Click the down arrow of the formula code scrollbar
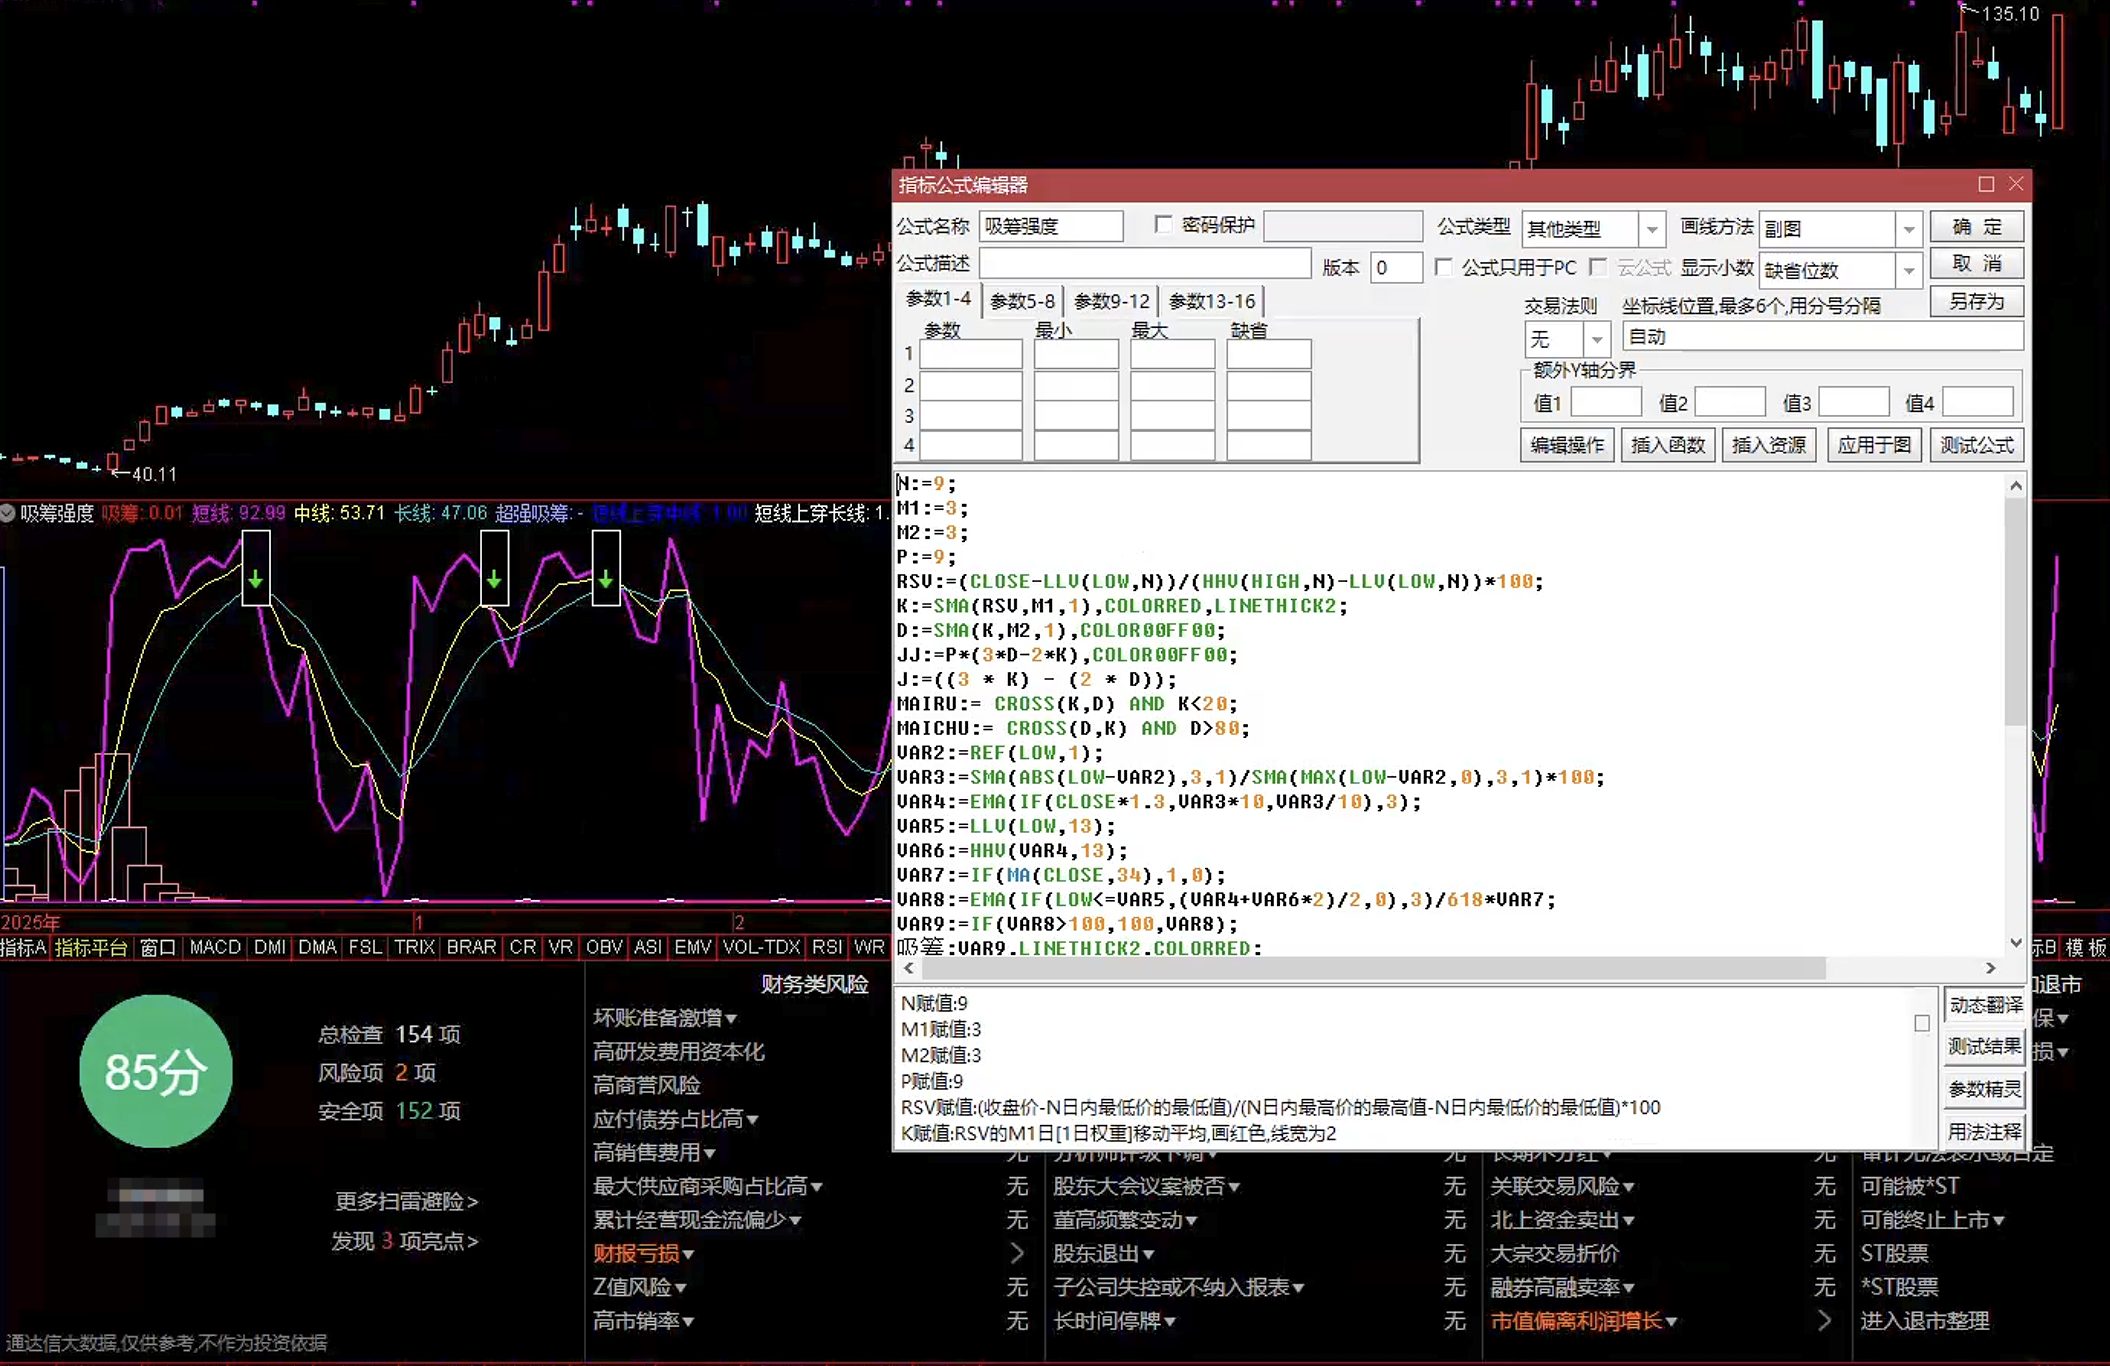Image resolution: width=2110 pixels, height=1366 pixels. point(2016,943)
